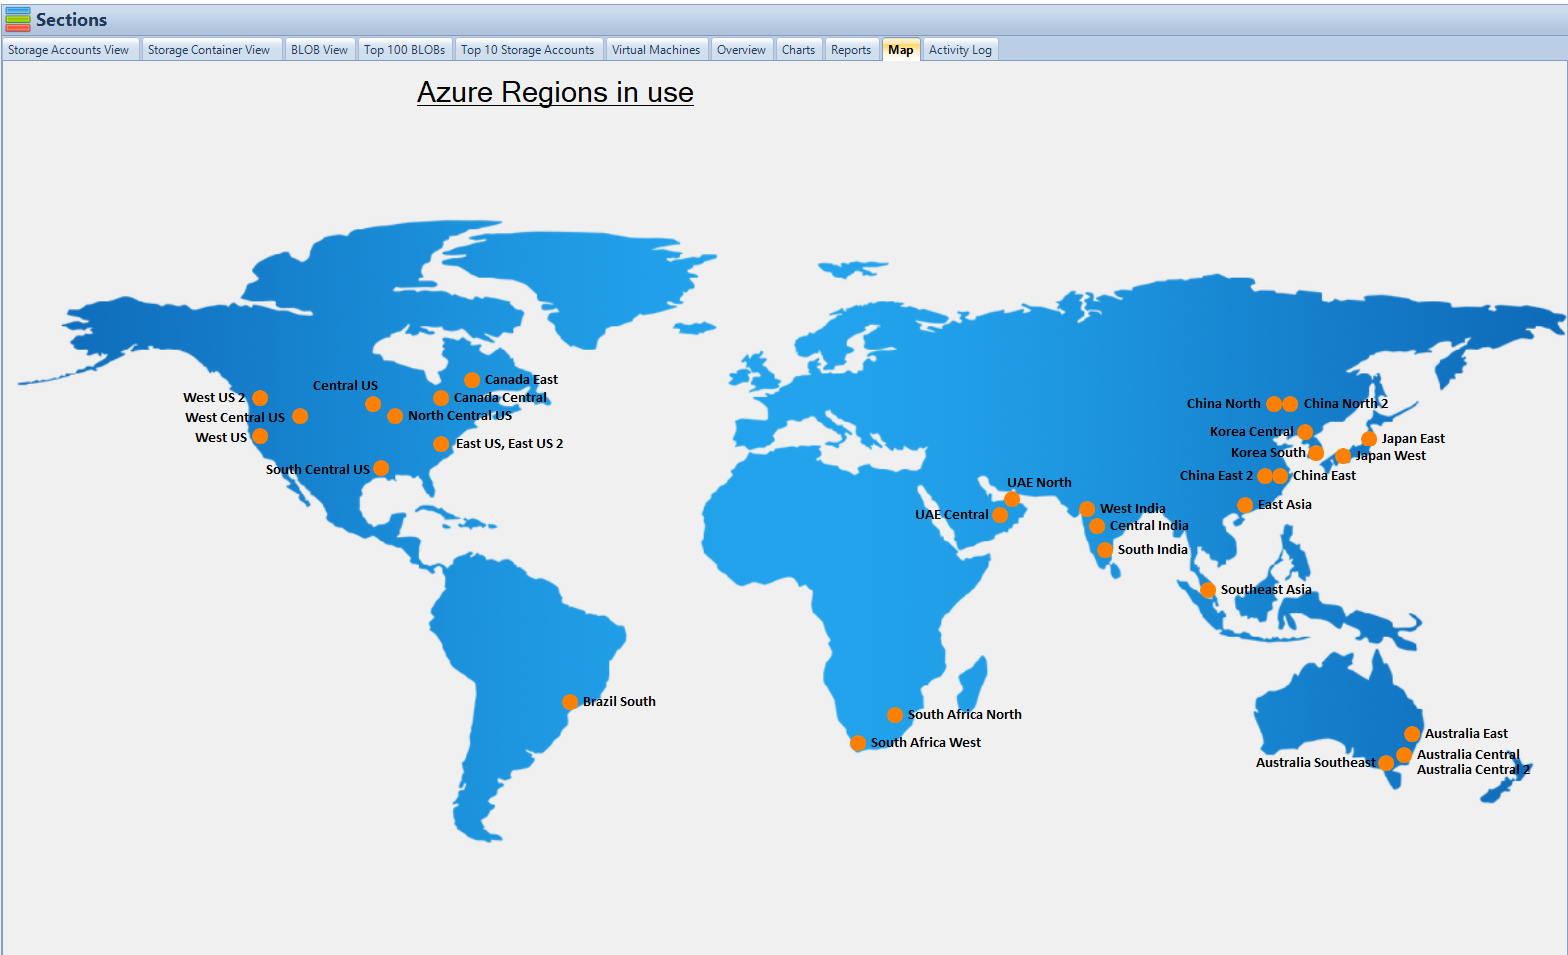Click the Central US orange marker
The width and height of the screenshot is (1568, 955).
click(373, 404)
